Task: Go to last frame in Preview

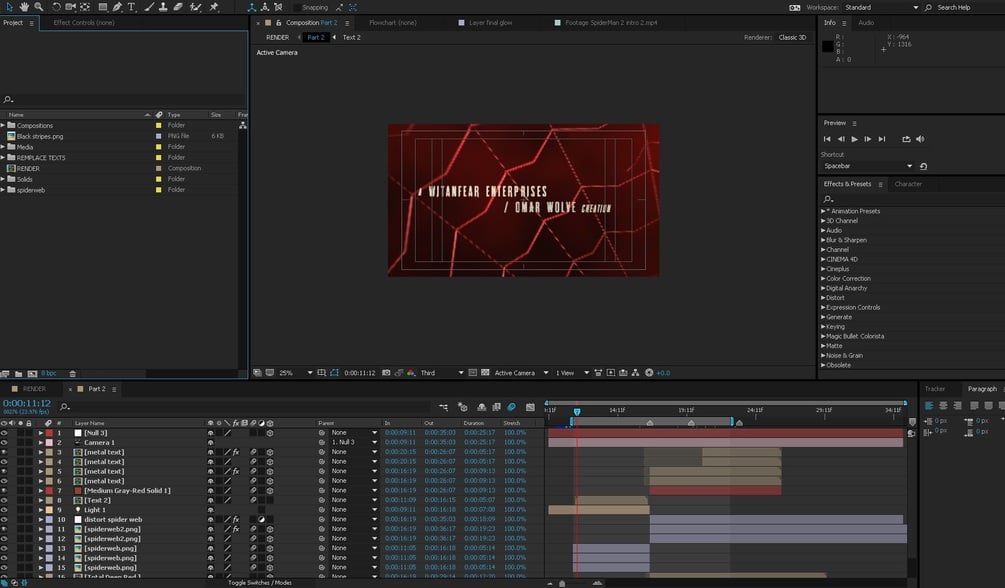Action: (881, 139)
